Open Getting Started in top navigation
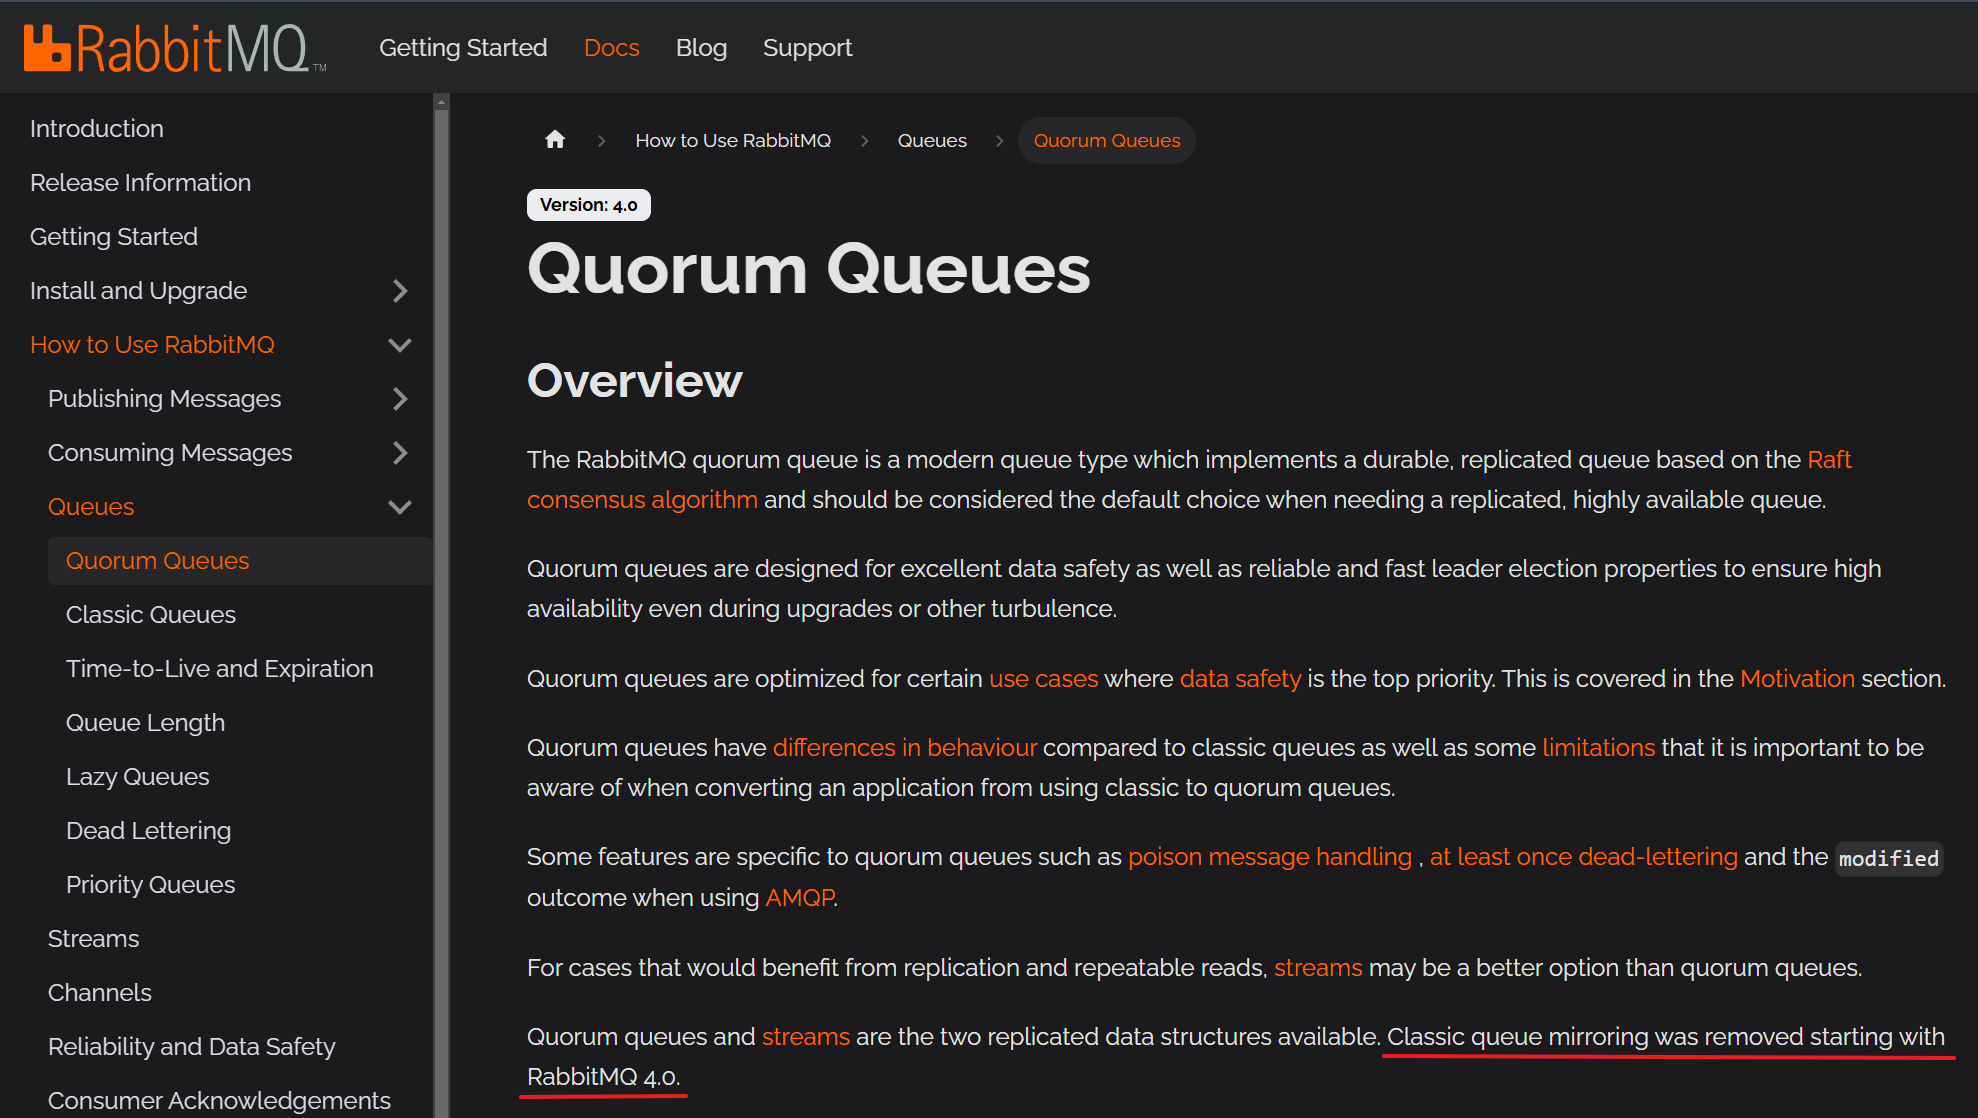Viewport: 1978px width, 1118px height. click(x=463, y=48)
